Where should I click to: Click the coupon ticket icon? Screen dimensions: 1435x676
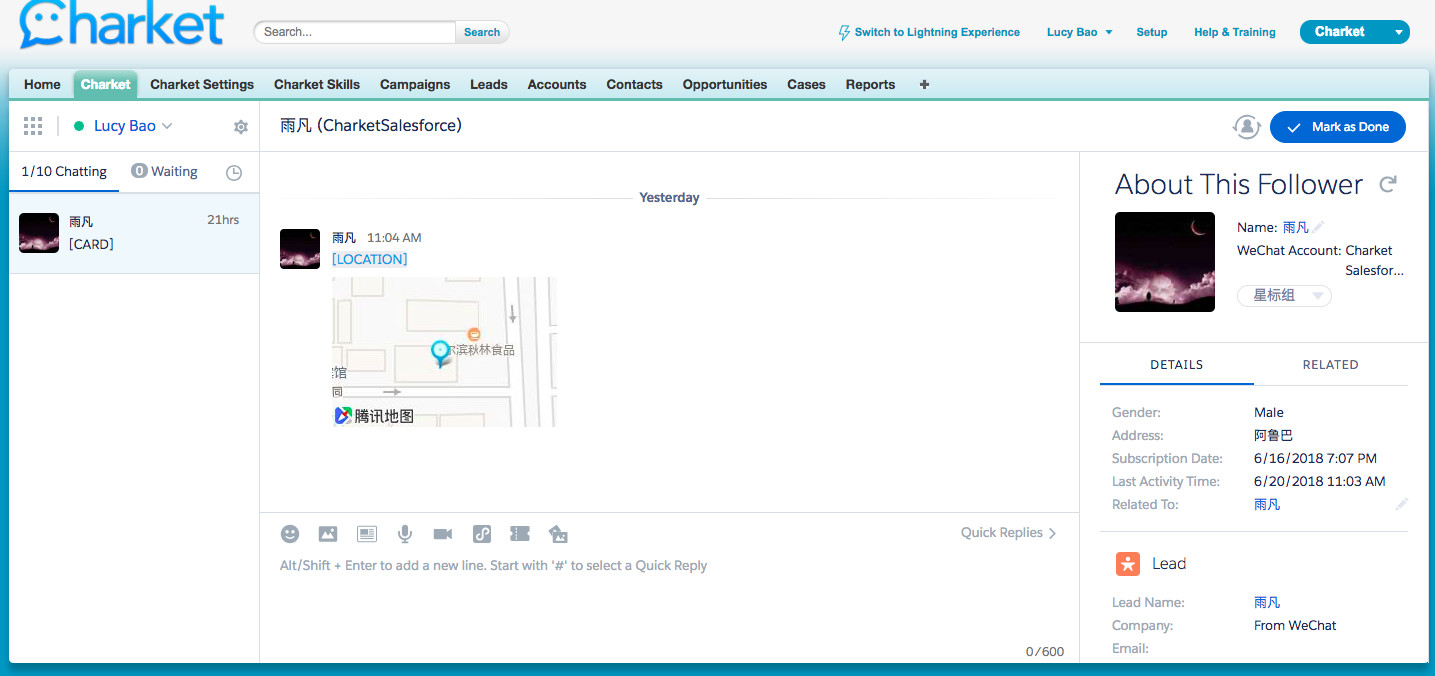[x=520, y=534]
